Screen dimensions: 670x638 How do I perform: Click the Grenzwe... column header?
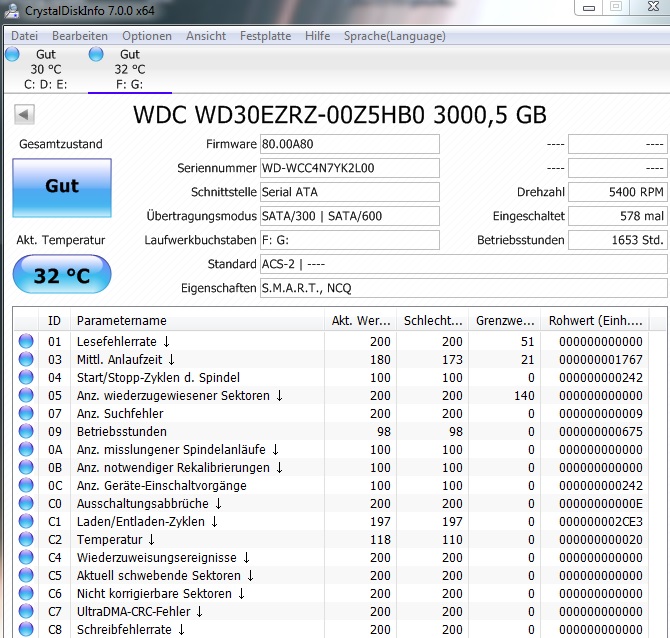(x=505, y=320)
